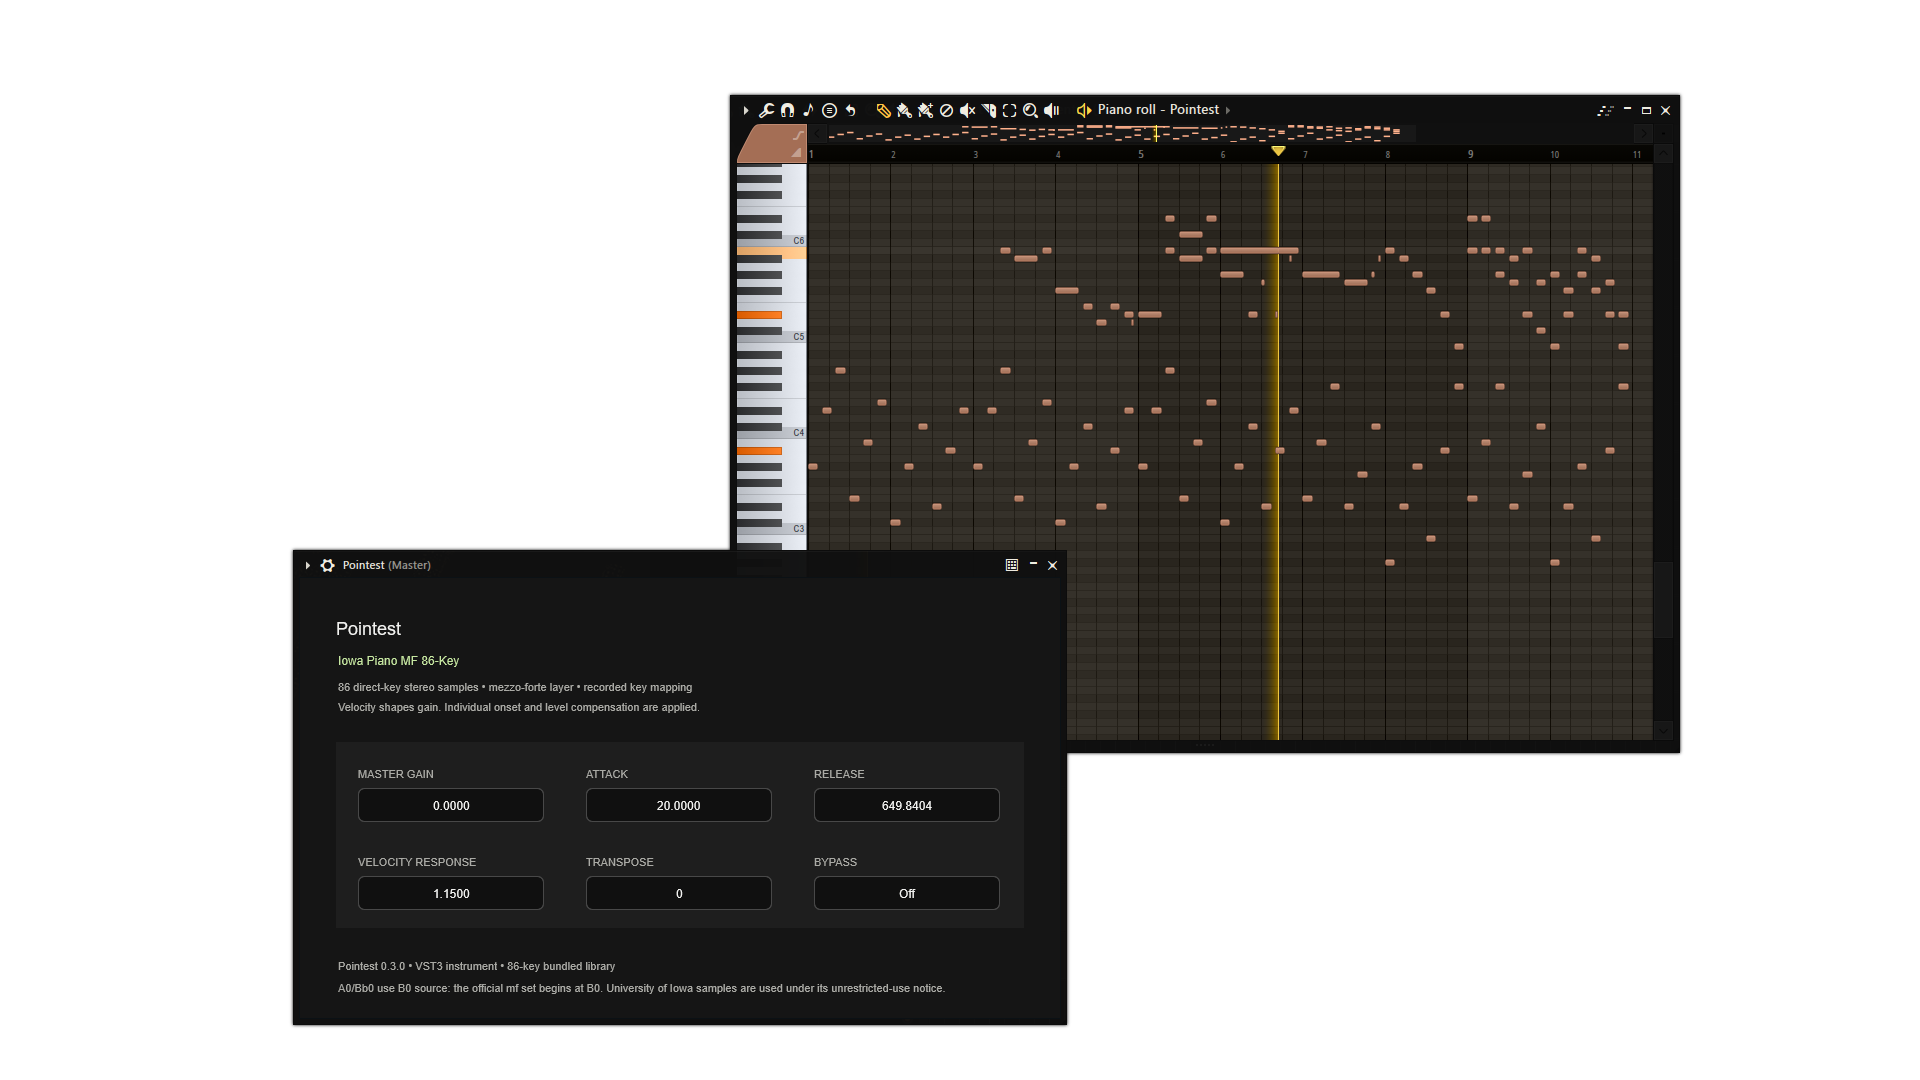Viewport: 1920px width, 1080px height.
Task: Toggle the Bypass Off control
Action: point(907,893)
